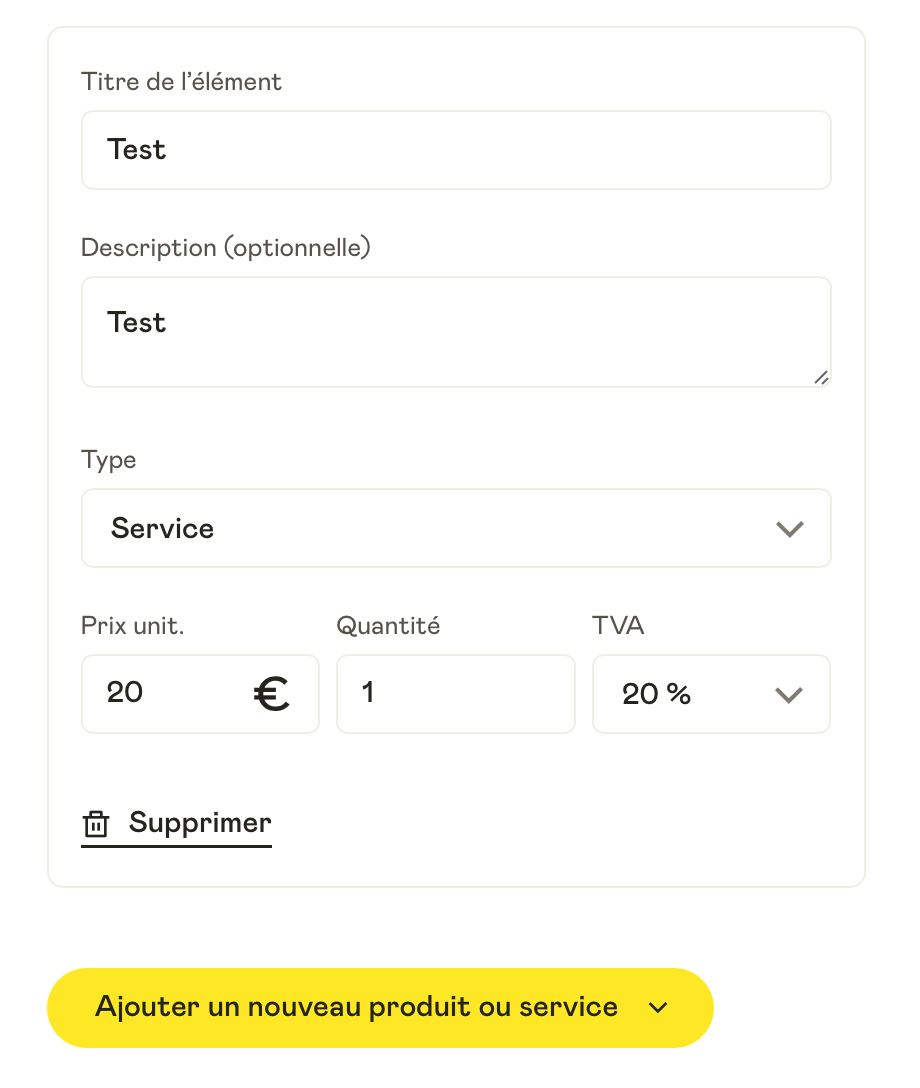920x1088 pixels.
Task: Click the description textarea resize handle
Action: pyautogui.click(x=821, y=377)
